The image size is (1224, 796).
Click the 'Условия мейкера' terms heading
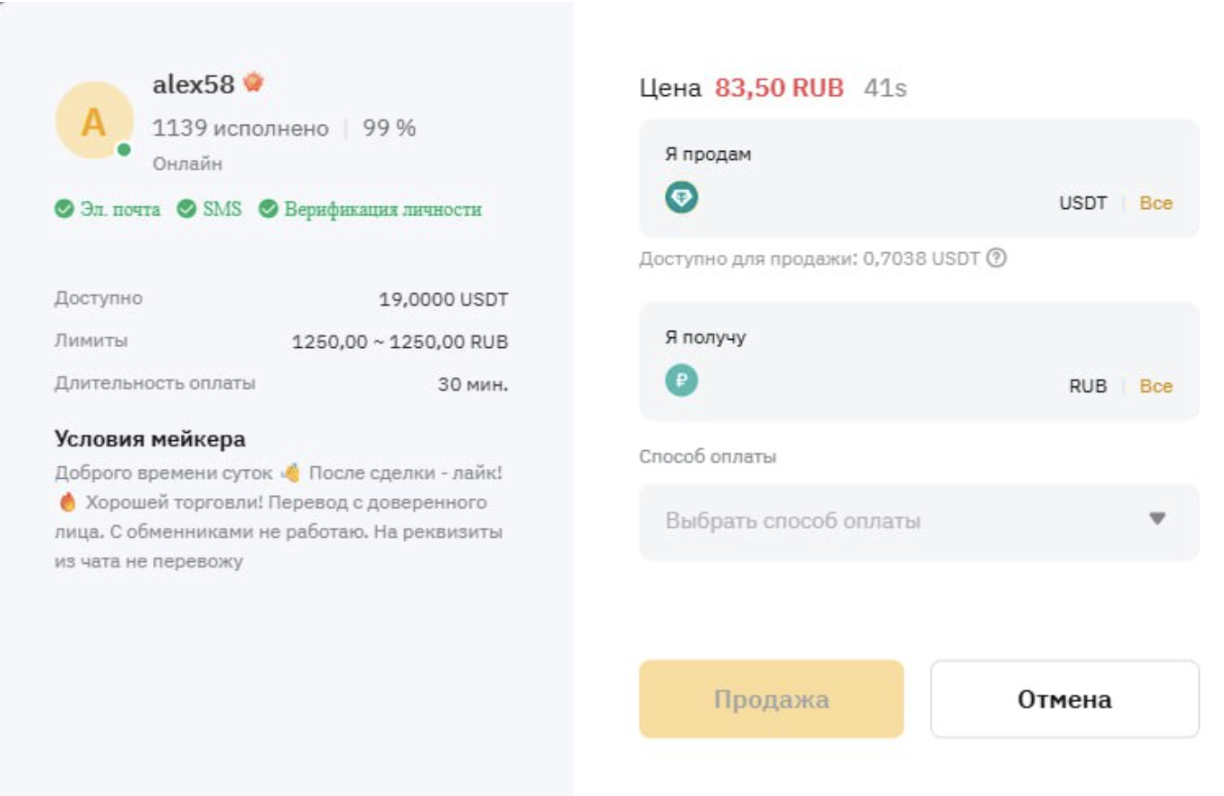tap(150, 439)
